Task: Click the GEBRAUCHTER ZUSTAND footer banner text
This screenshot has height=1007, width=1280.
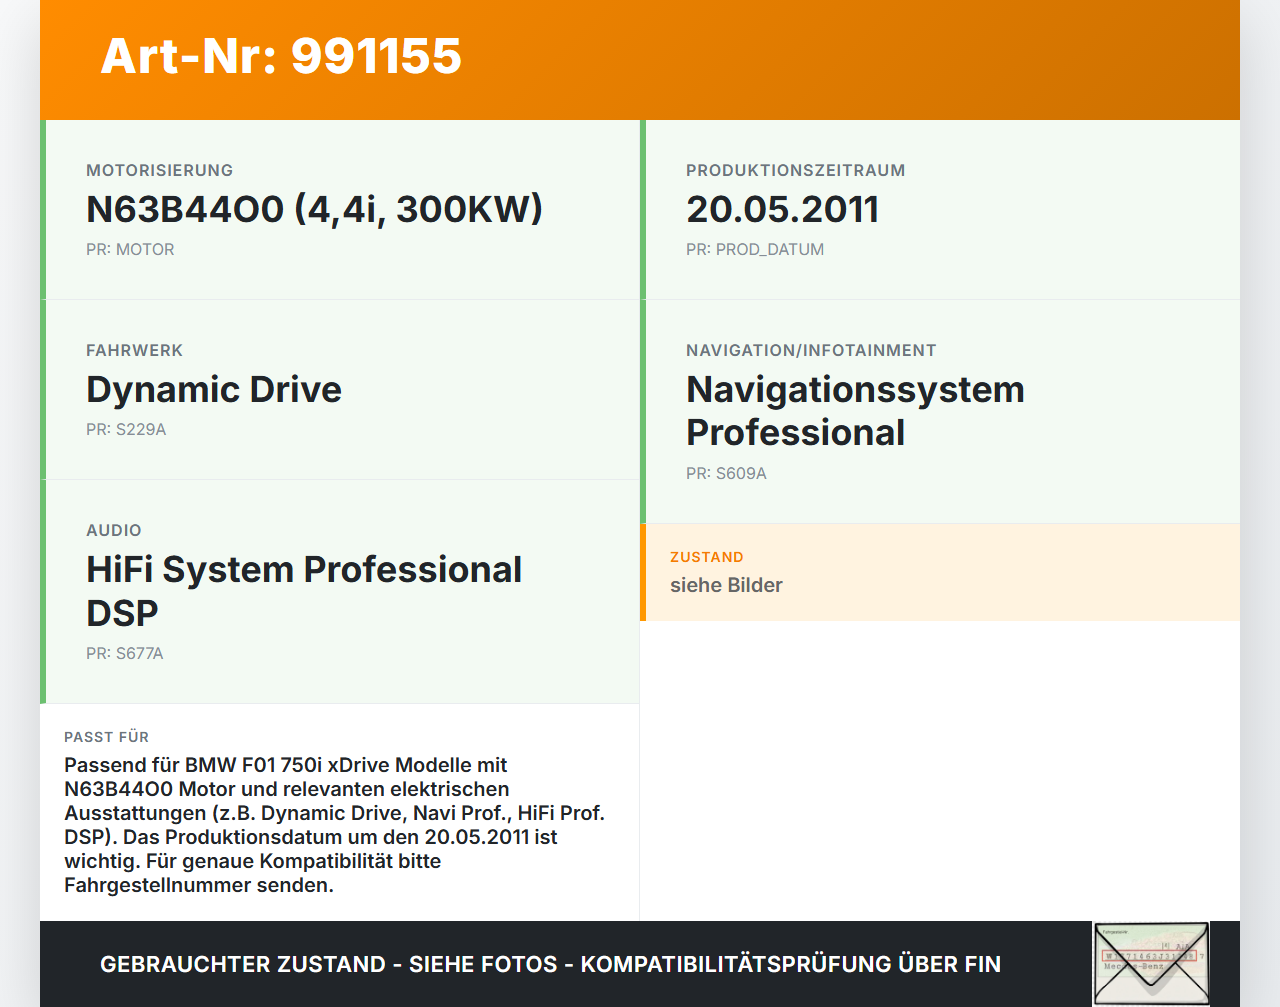Action: coord(550,964)
